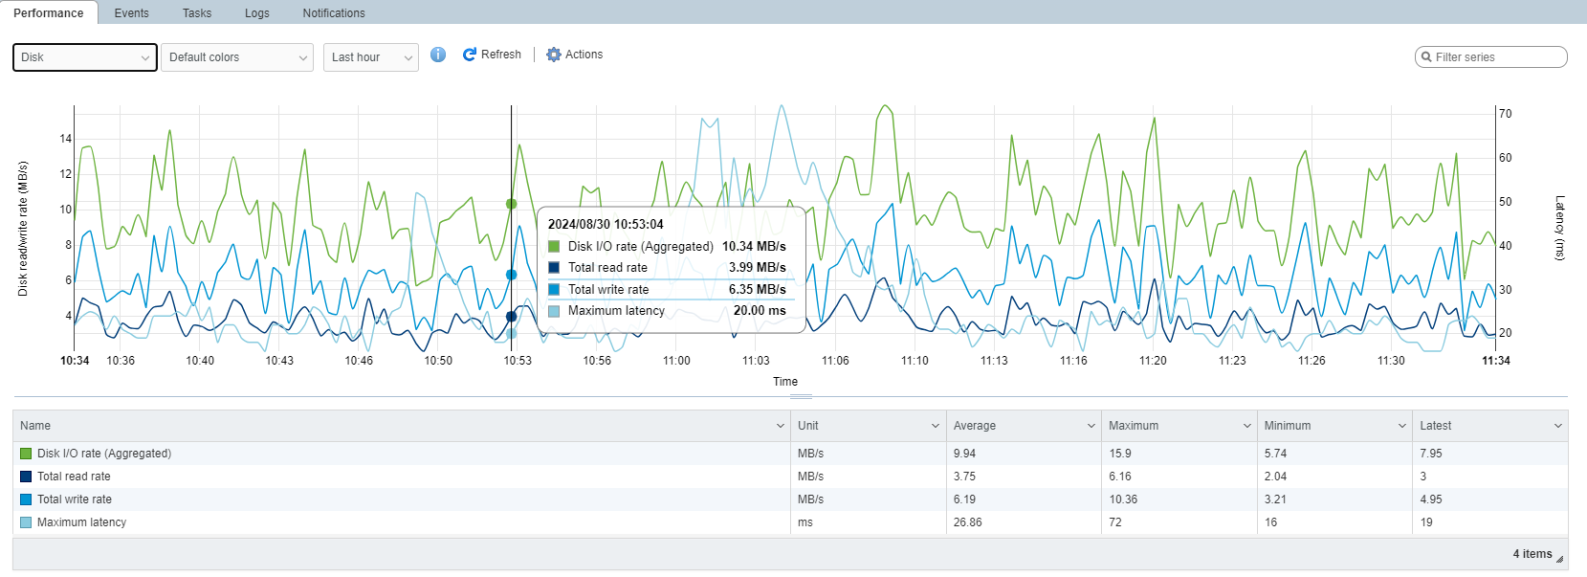Image resolution: width=1587 pixels, height=577 pixels.
Task: Open the Name column header menu arrow
Action: tap(780, 426)
